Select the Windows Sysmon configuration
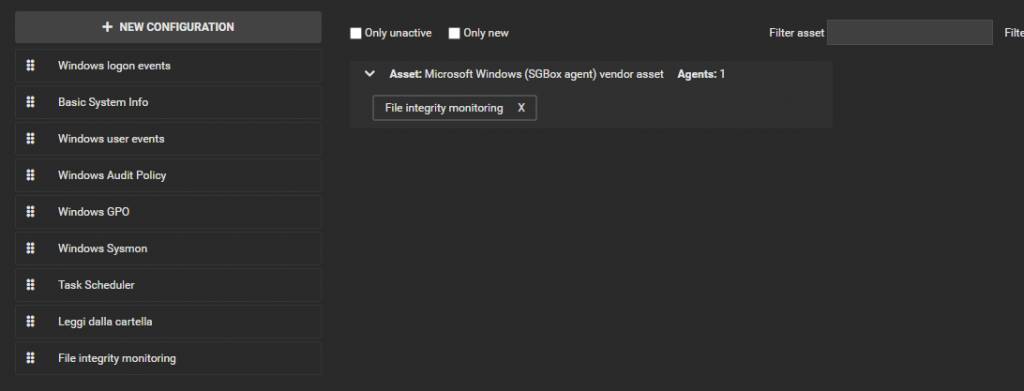The height and width of the screenshot is (391, 1024). [x=168, y=249]
